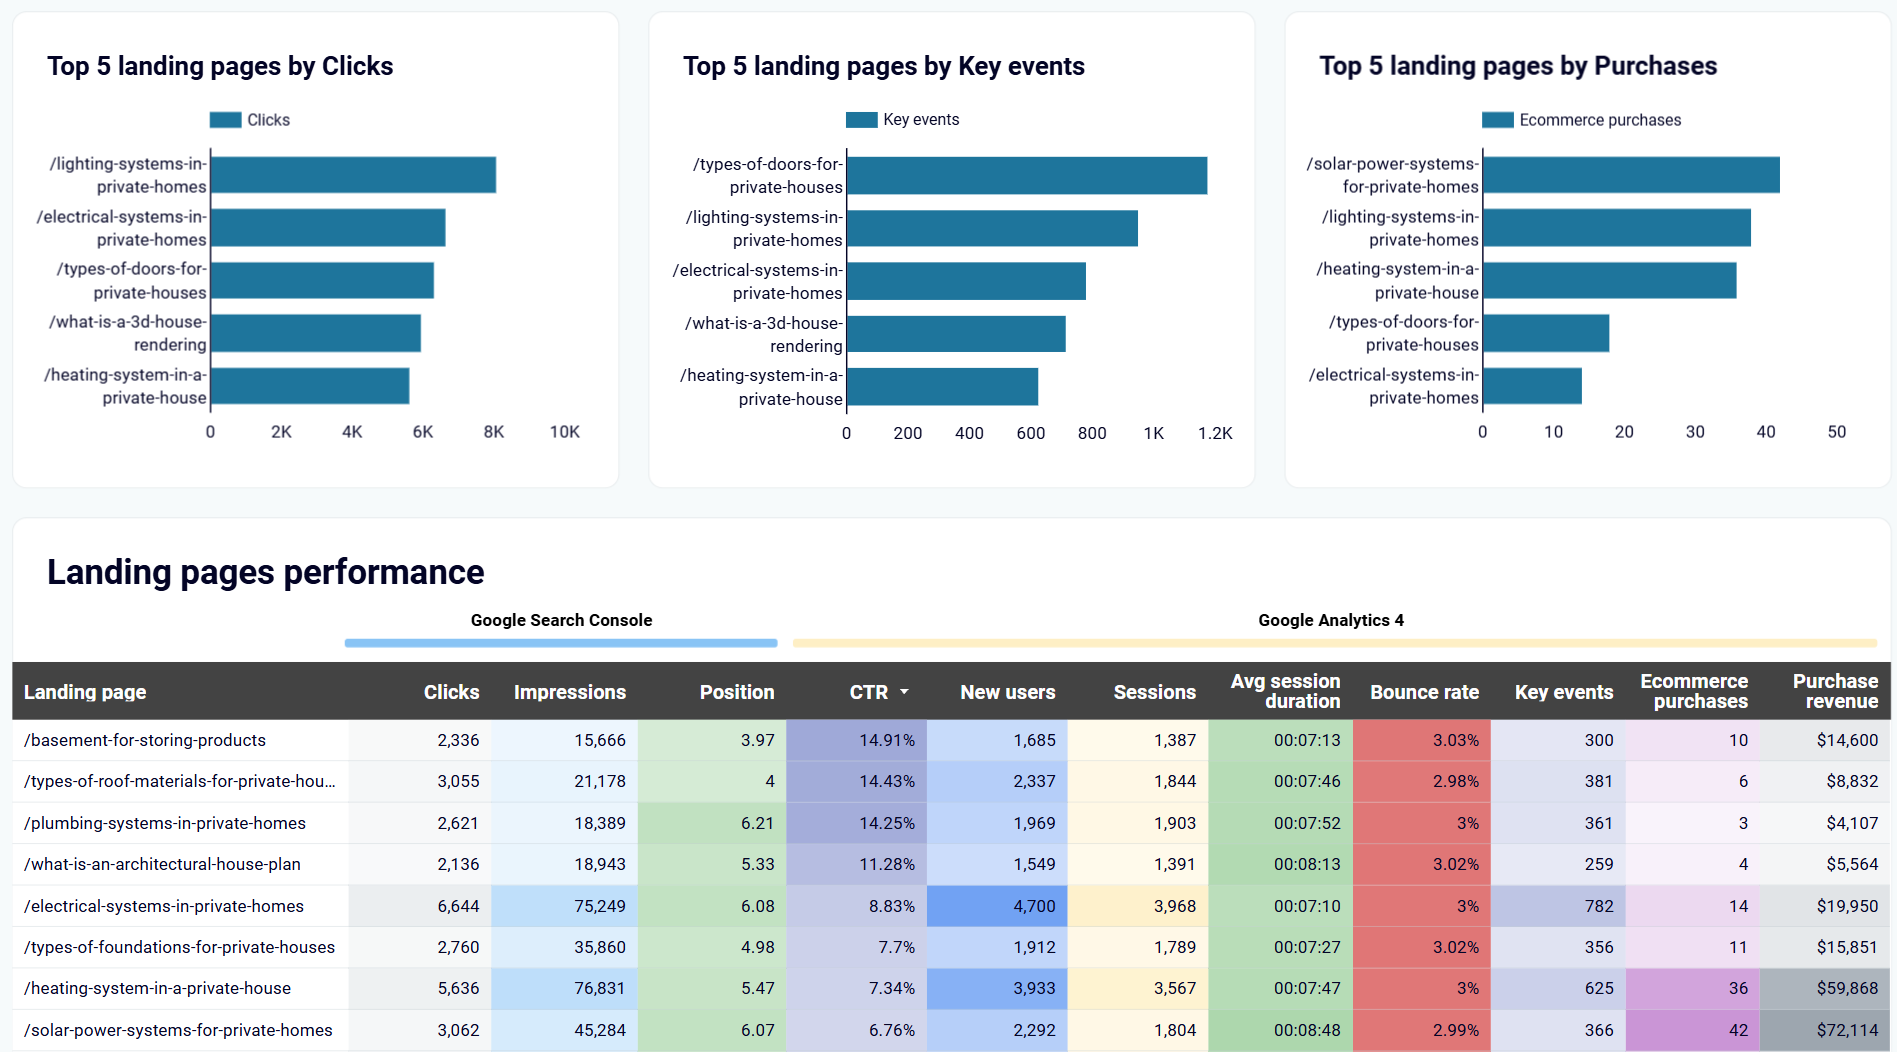Sort the table by Bounce rate column

[1424, 692]
